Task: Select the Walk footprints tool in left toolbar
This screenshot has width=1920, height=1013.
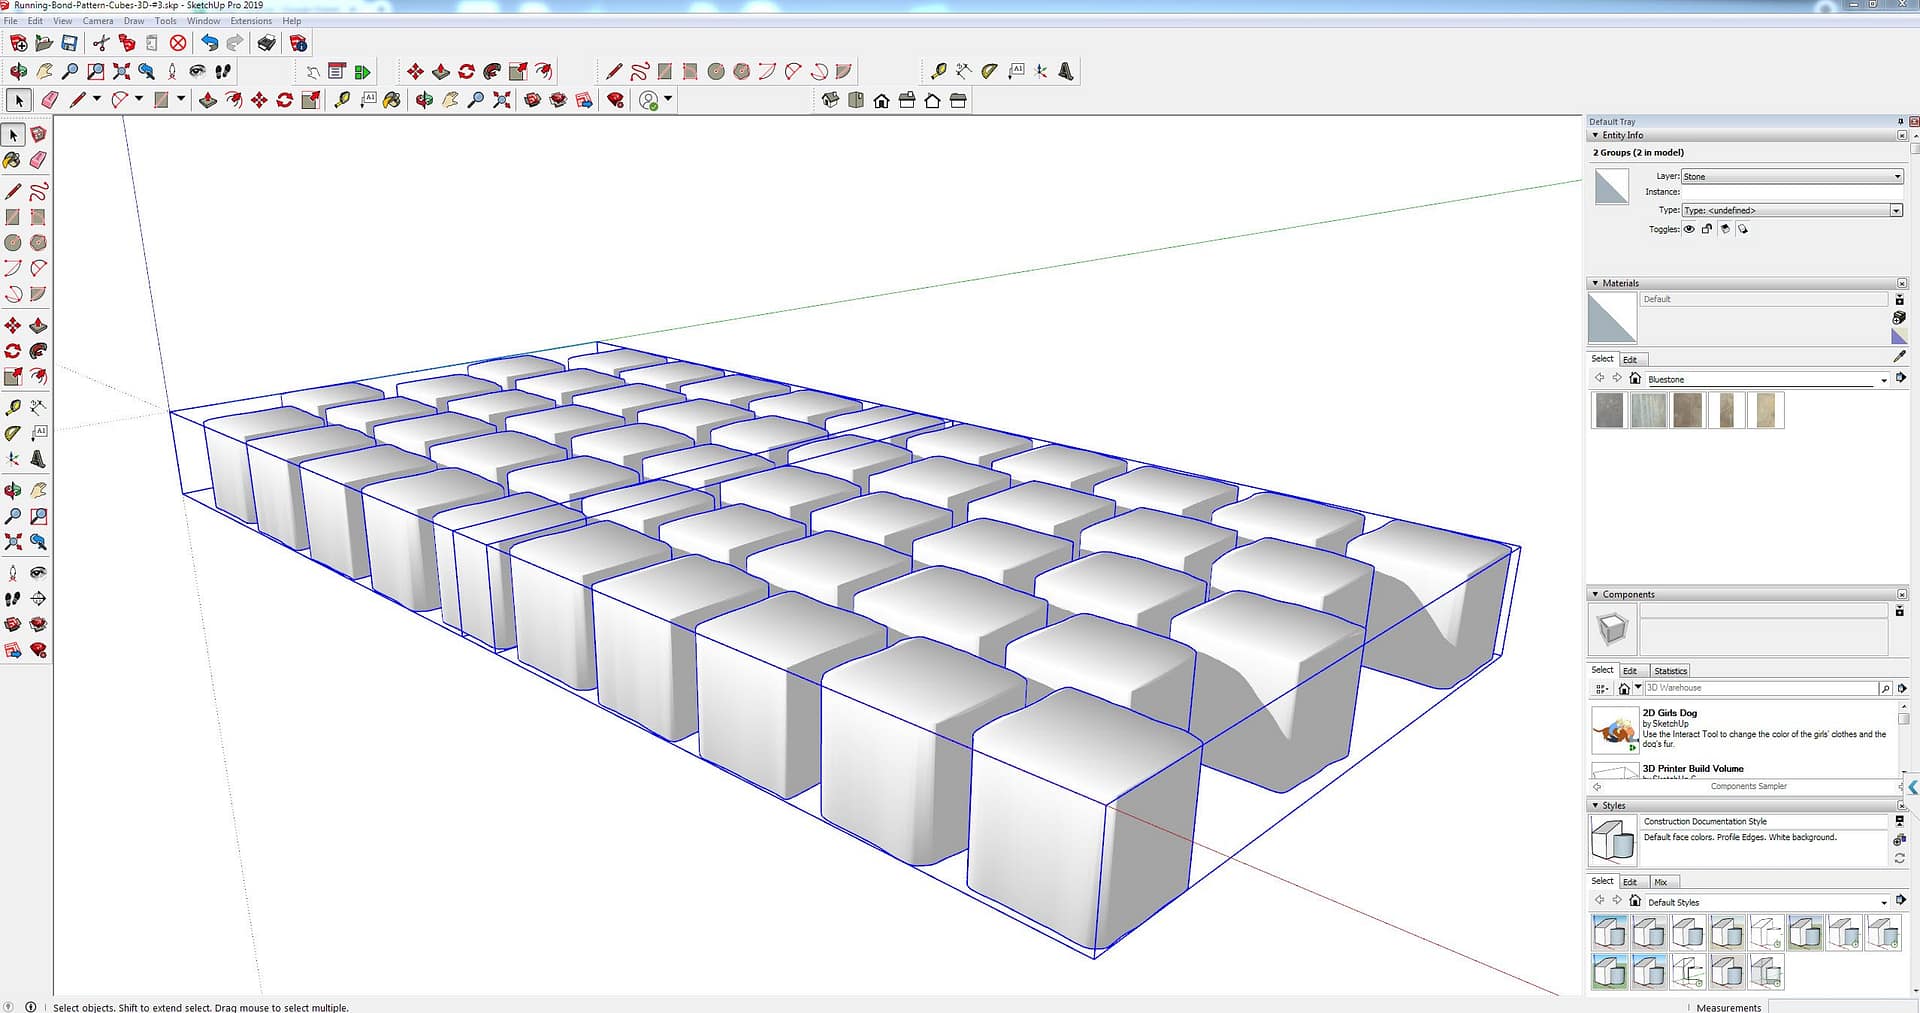Action: pyautogui.click(x=12, y=599)
